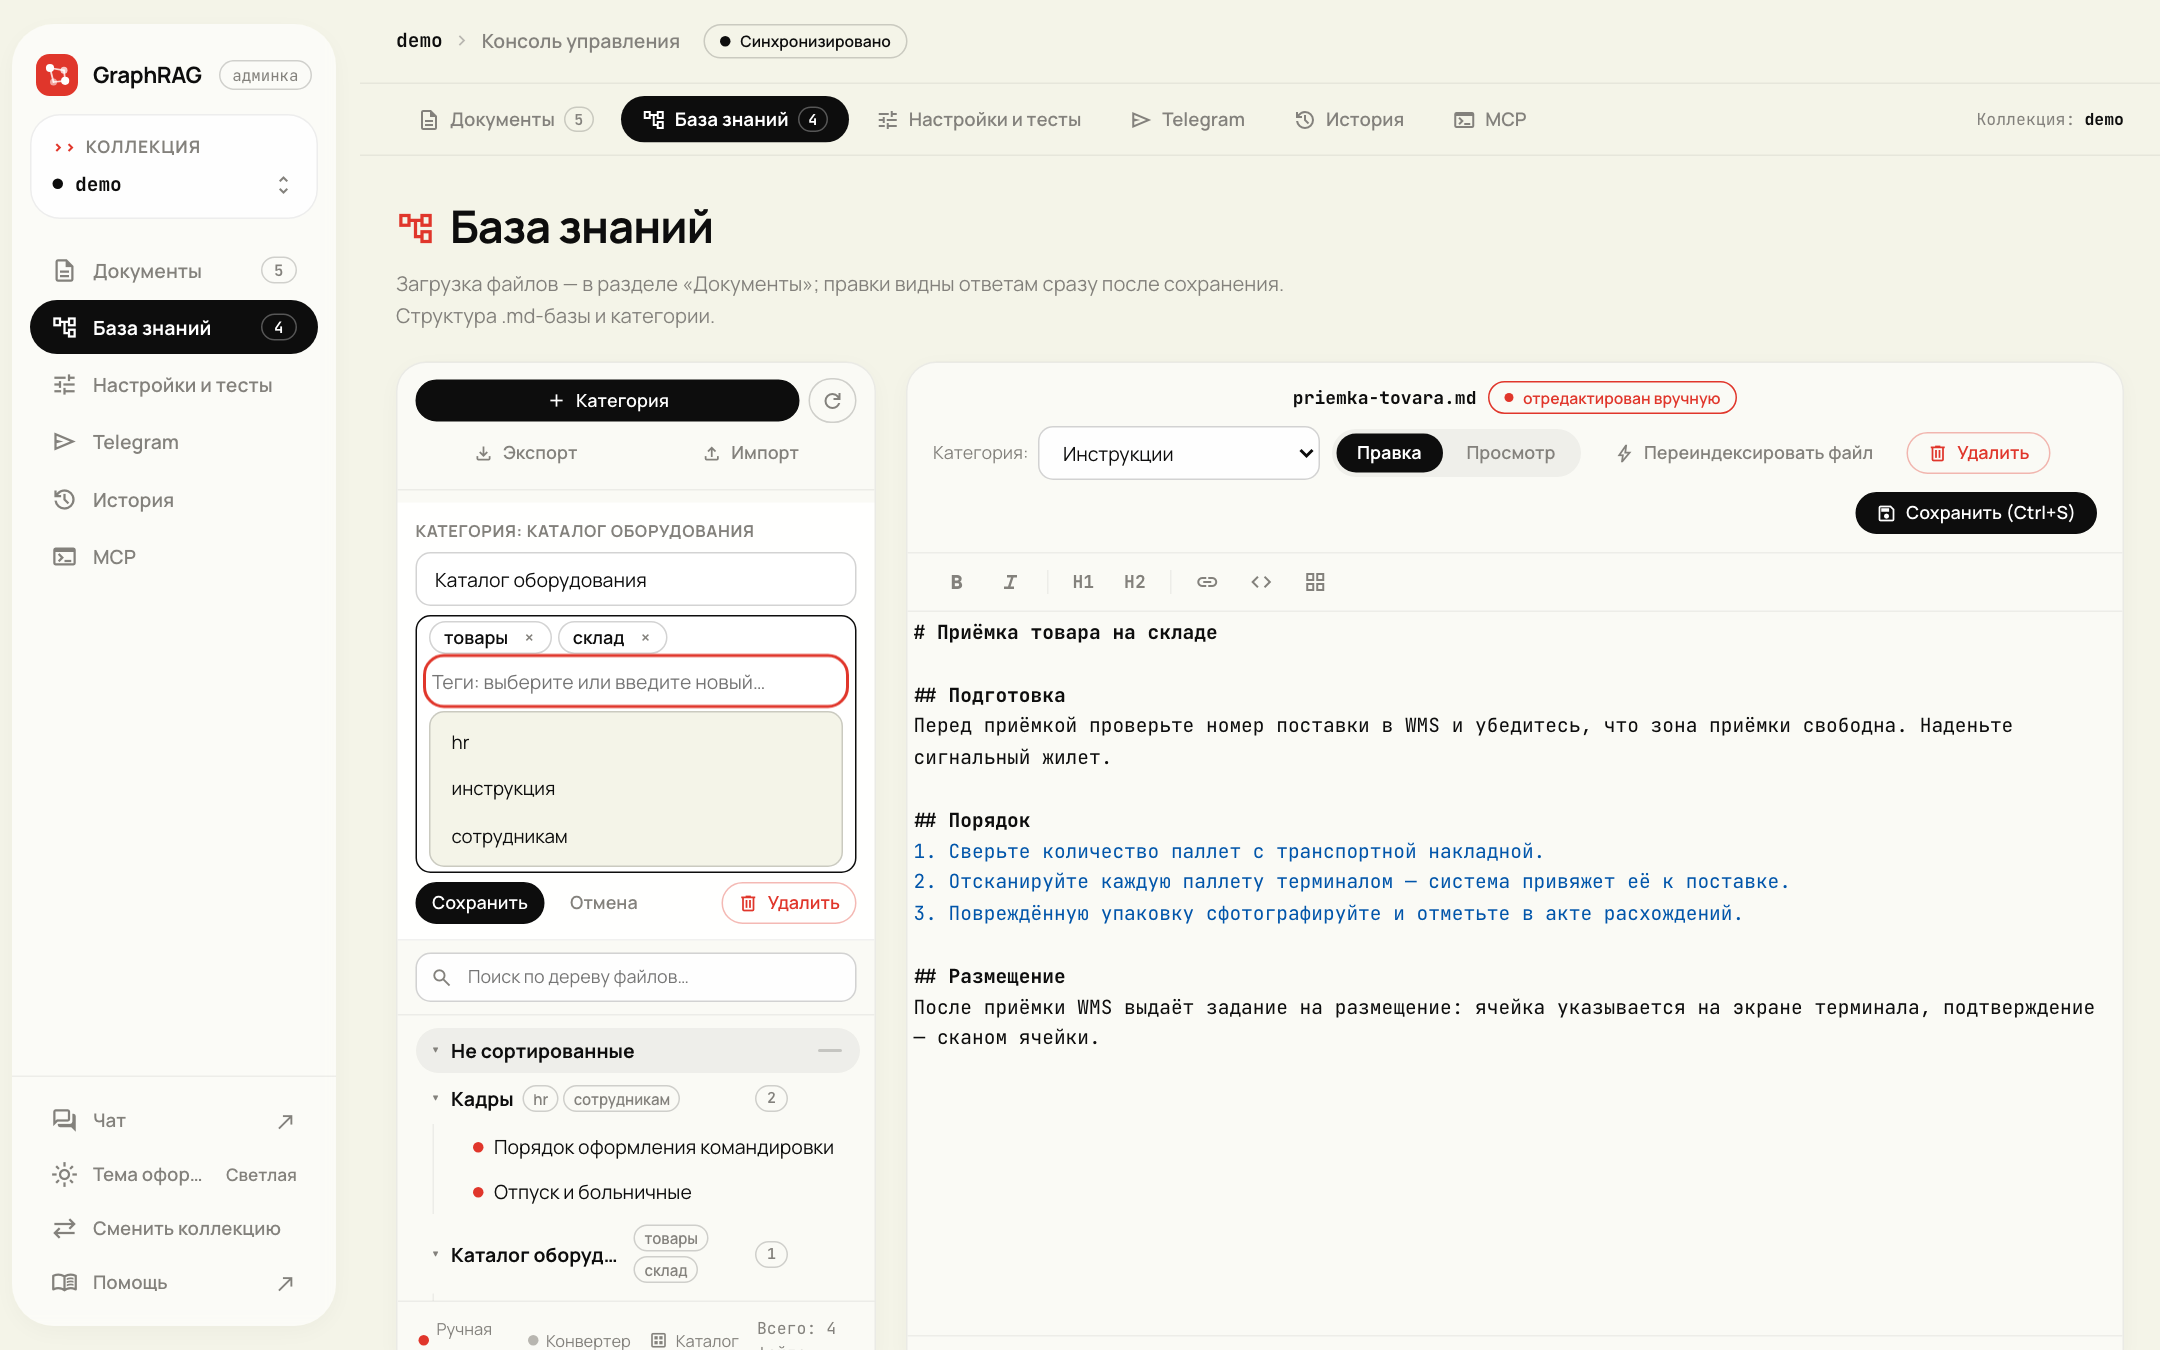The image size is (2160, 1350).
Task: Click Сменить коллекцию in sidebar
Action: pyautogui.click(x=174, y=1228)
